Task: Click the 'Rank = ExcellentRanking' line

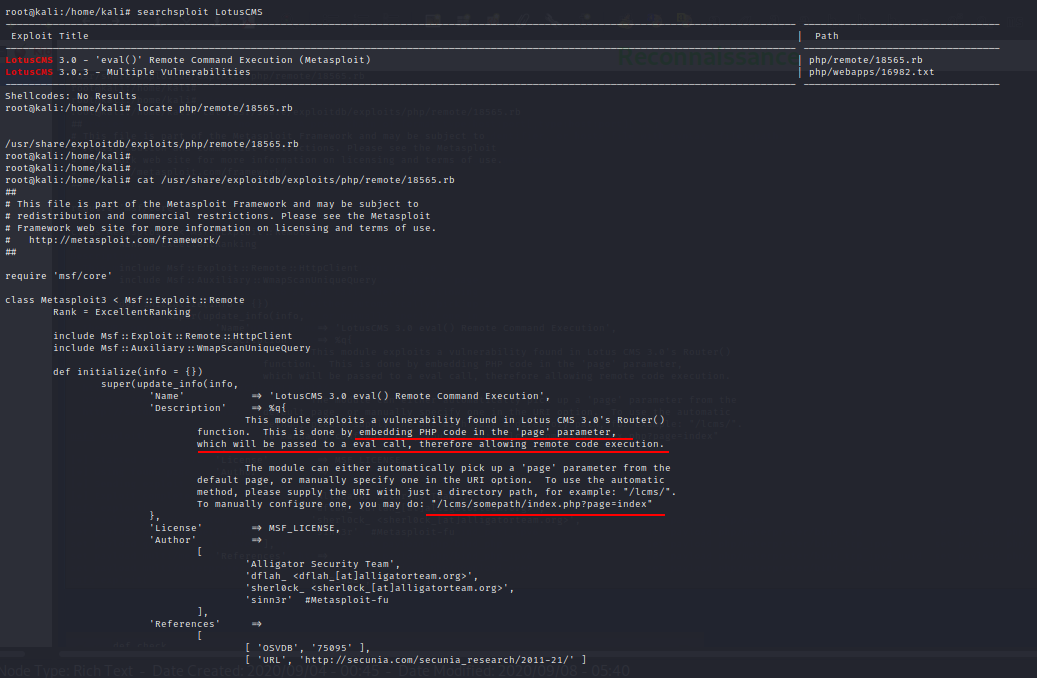Action: click(122, 312)
